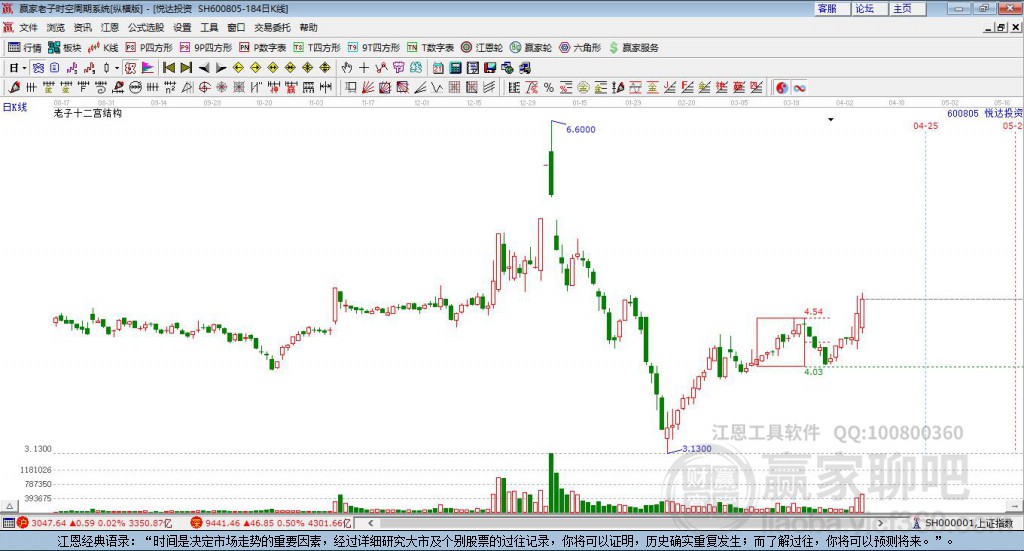Select the circled crosshair target tool
This screenshot has width=1024, height=551.
(x=204, y=87)
